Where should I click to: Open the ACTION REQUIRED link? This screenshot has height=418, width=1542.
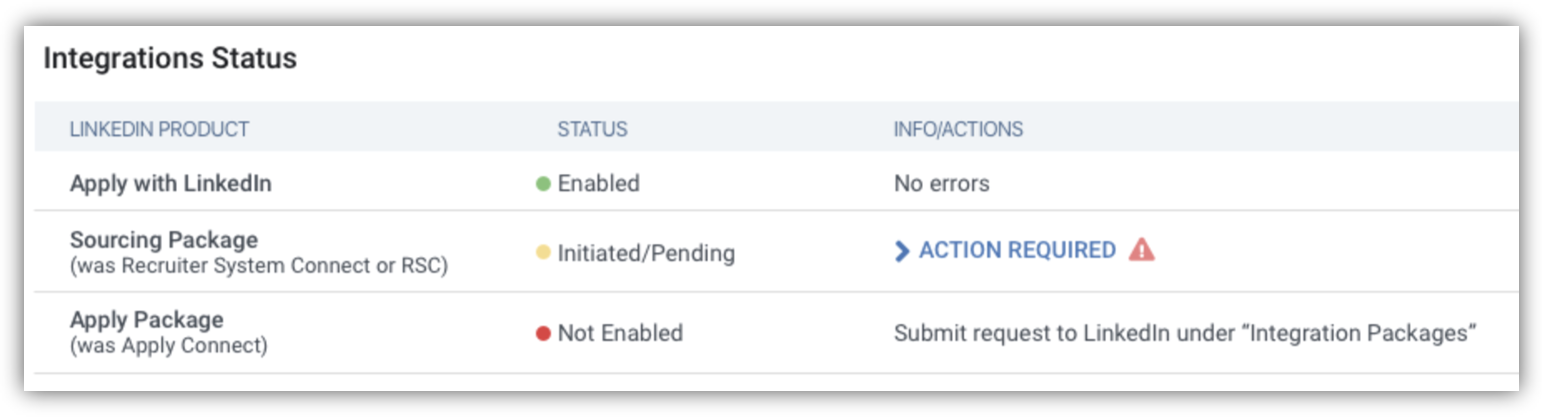click(x=1017, y=250)
